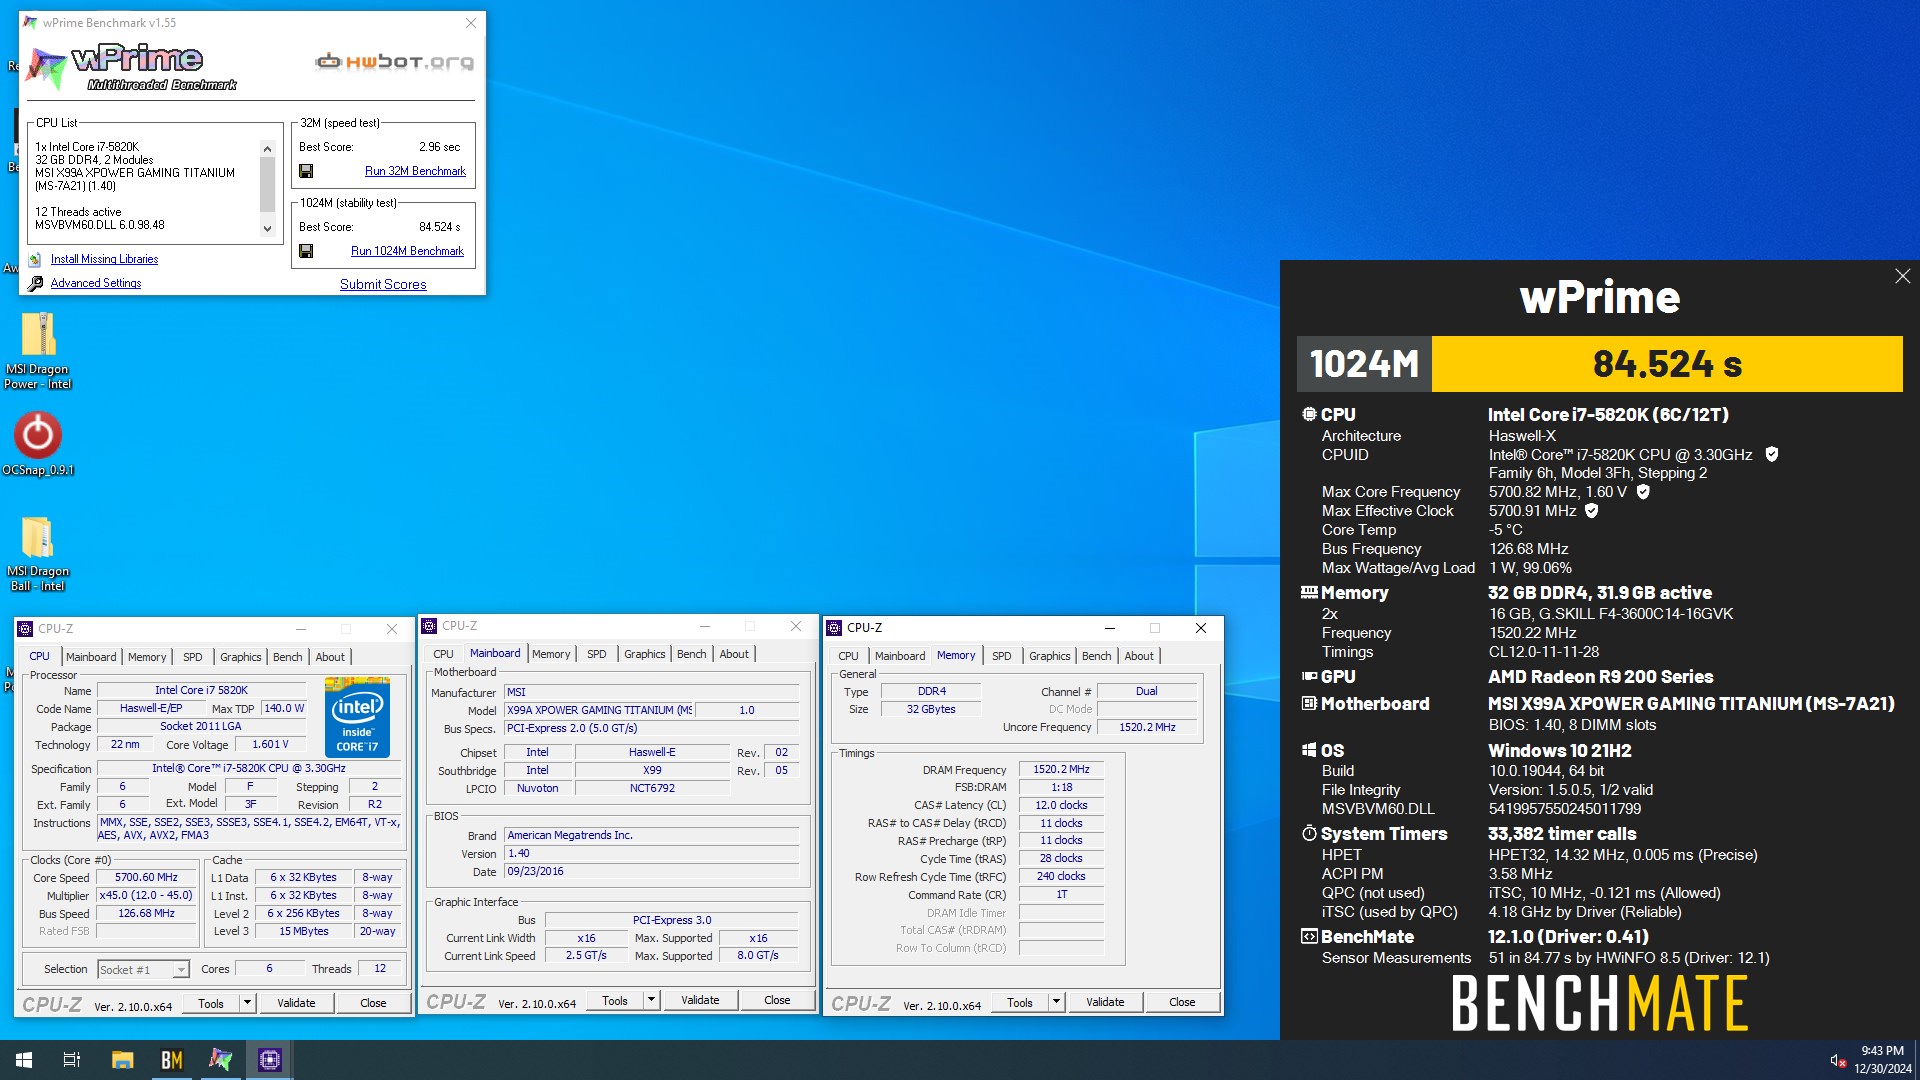This screenshot has height=1080, width=1920.
Task: Click the HWBOT.org logo in wPrime
Action: pyautogui.click(x=394, y=62)
